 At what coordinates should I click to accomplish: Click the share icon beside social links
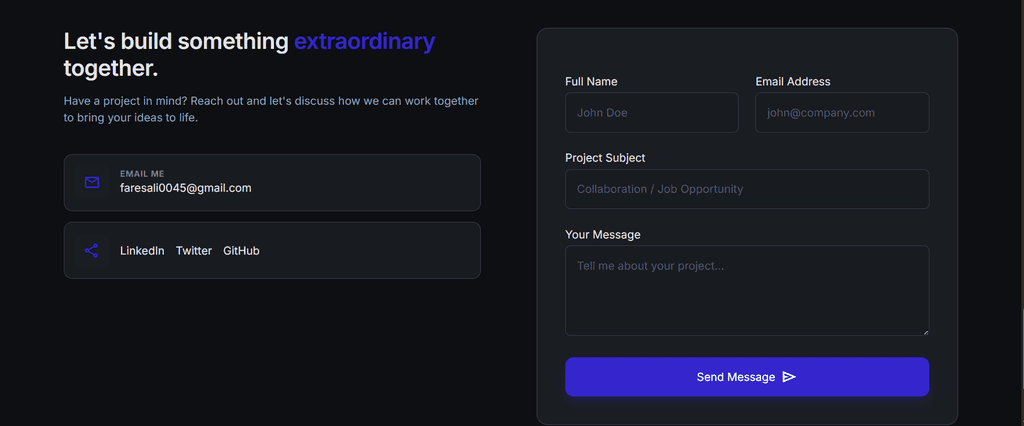[x=91, y=250]
